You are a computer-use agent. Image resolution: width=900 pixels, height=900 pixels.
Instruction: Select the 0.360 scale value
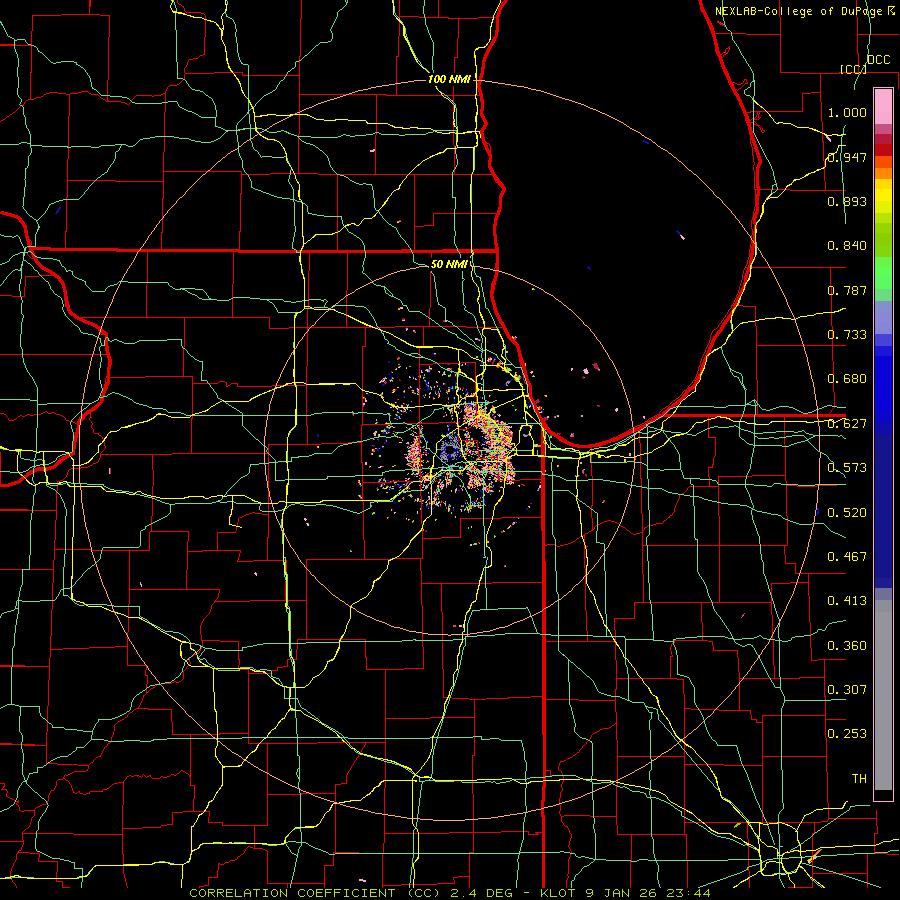(x=847, y=646)
